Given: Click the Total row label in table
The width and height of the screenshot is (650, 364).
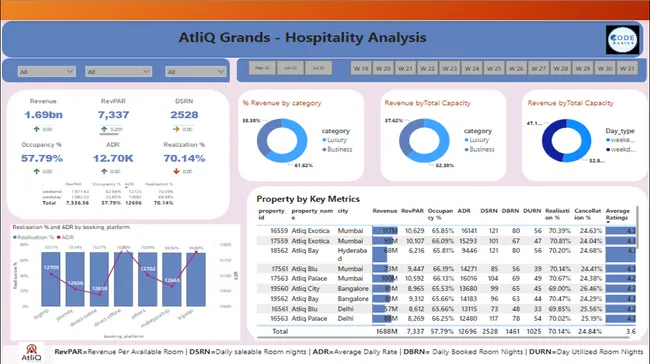Looking at the screenshot, I should [280, 332].
